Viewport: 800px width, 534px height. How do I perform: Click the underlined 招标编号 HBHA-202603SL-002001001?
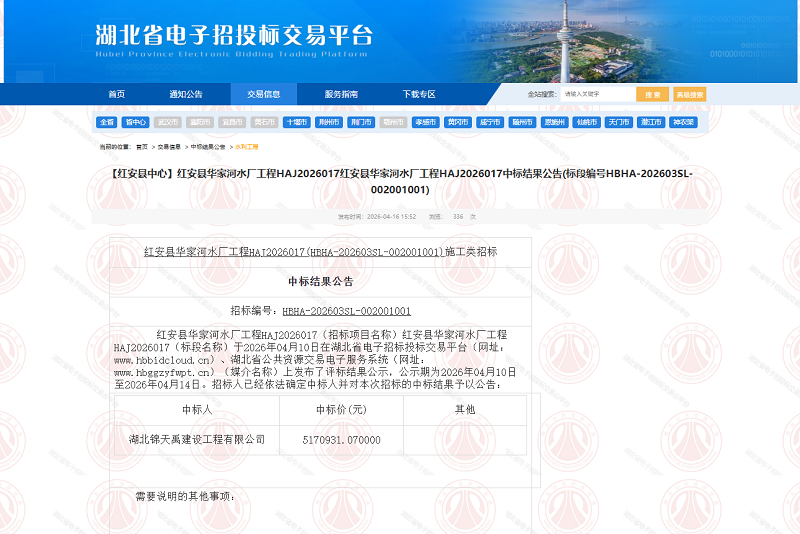346,311
